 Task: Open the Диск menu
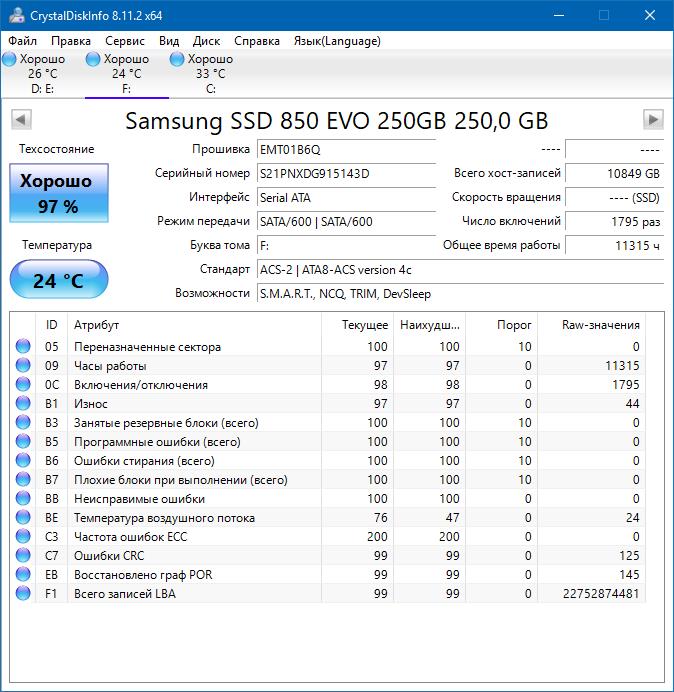pos(207,41)
